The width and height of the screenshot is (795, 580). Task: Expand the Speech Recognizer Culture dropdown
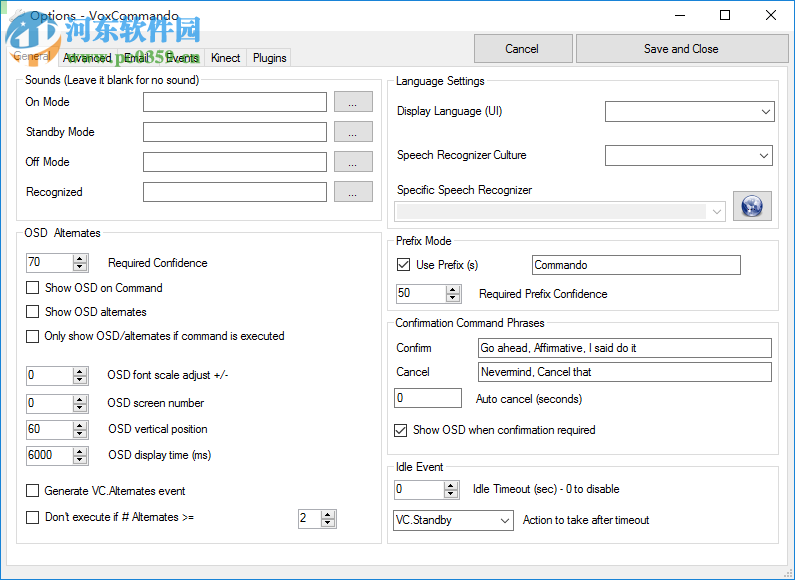click(x=689, y=156)
